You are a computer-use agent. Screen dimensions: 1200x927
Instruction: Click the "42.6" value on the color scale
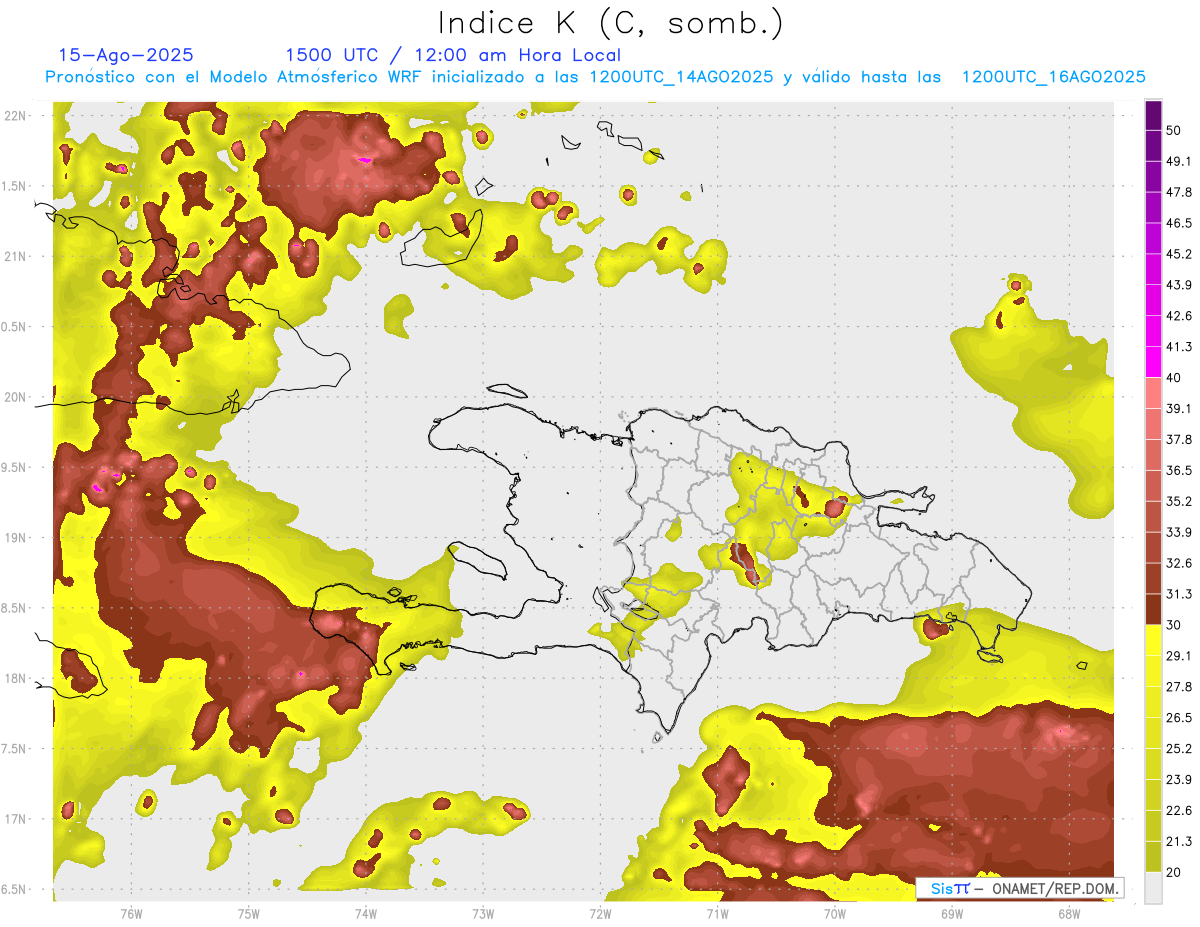1179,316
